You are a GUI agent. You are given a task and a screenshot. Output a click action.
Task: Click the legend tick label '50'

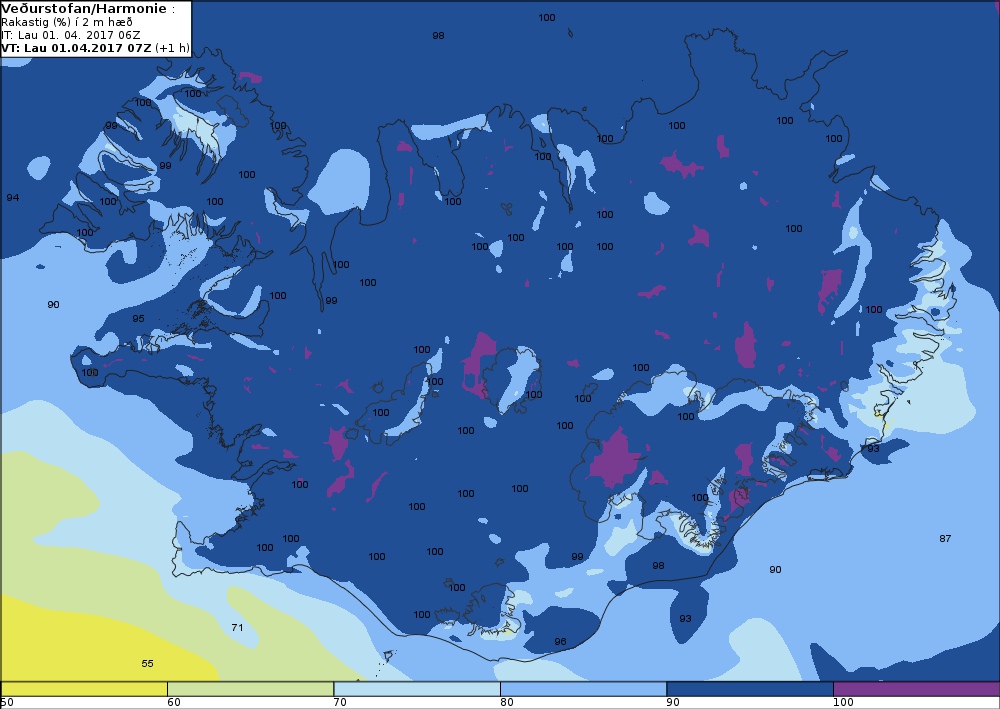click(7, 703)
